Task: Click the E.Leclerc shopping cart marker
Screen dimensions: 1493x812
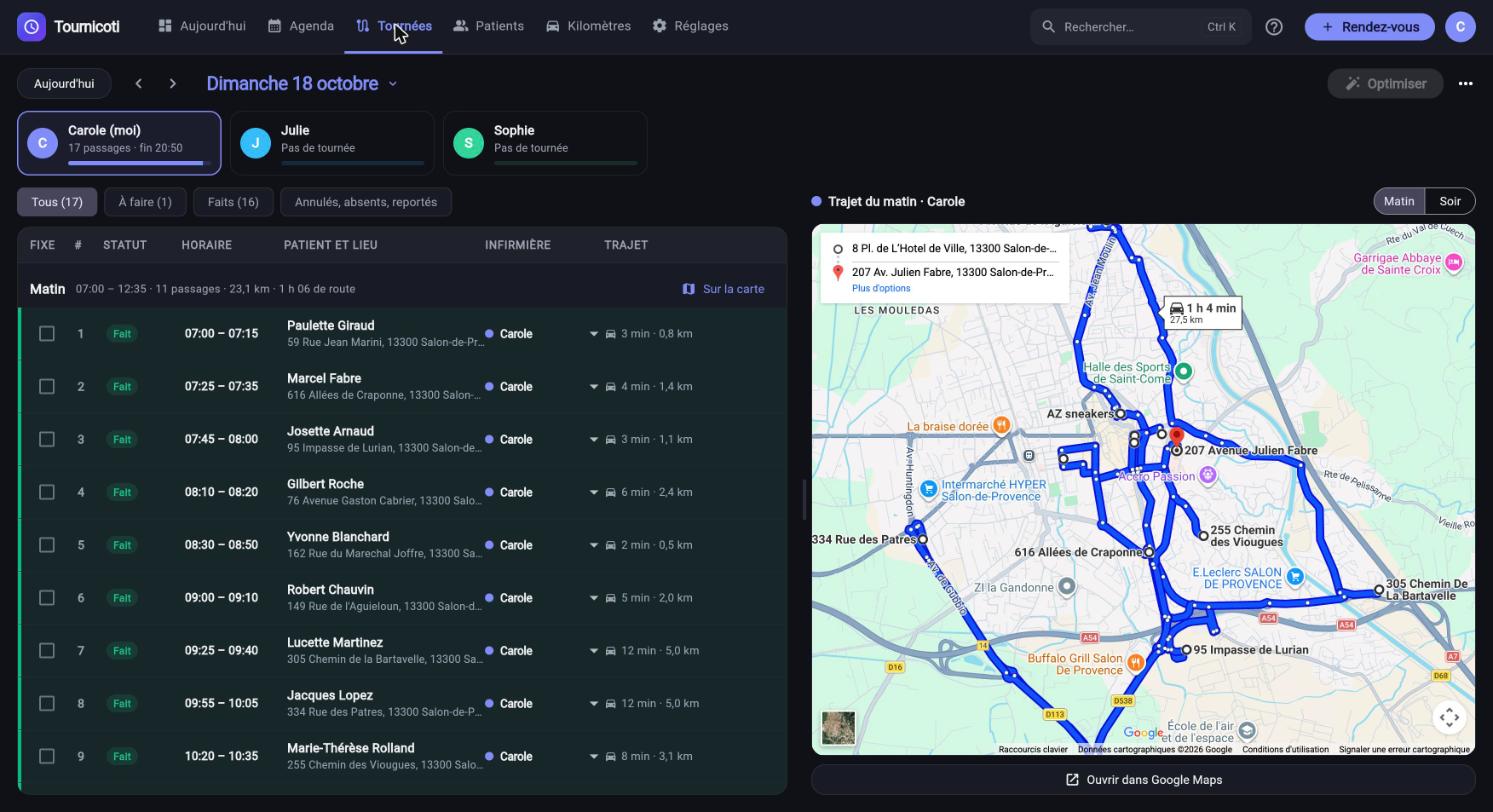Action: (1295, 576)
